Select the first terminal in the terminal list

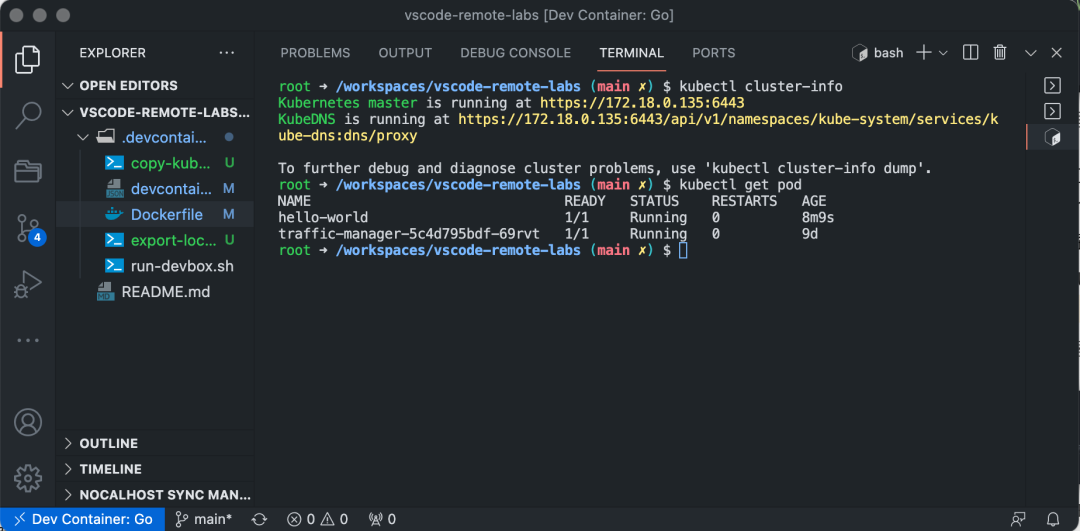coord(1052,85)
